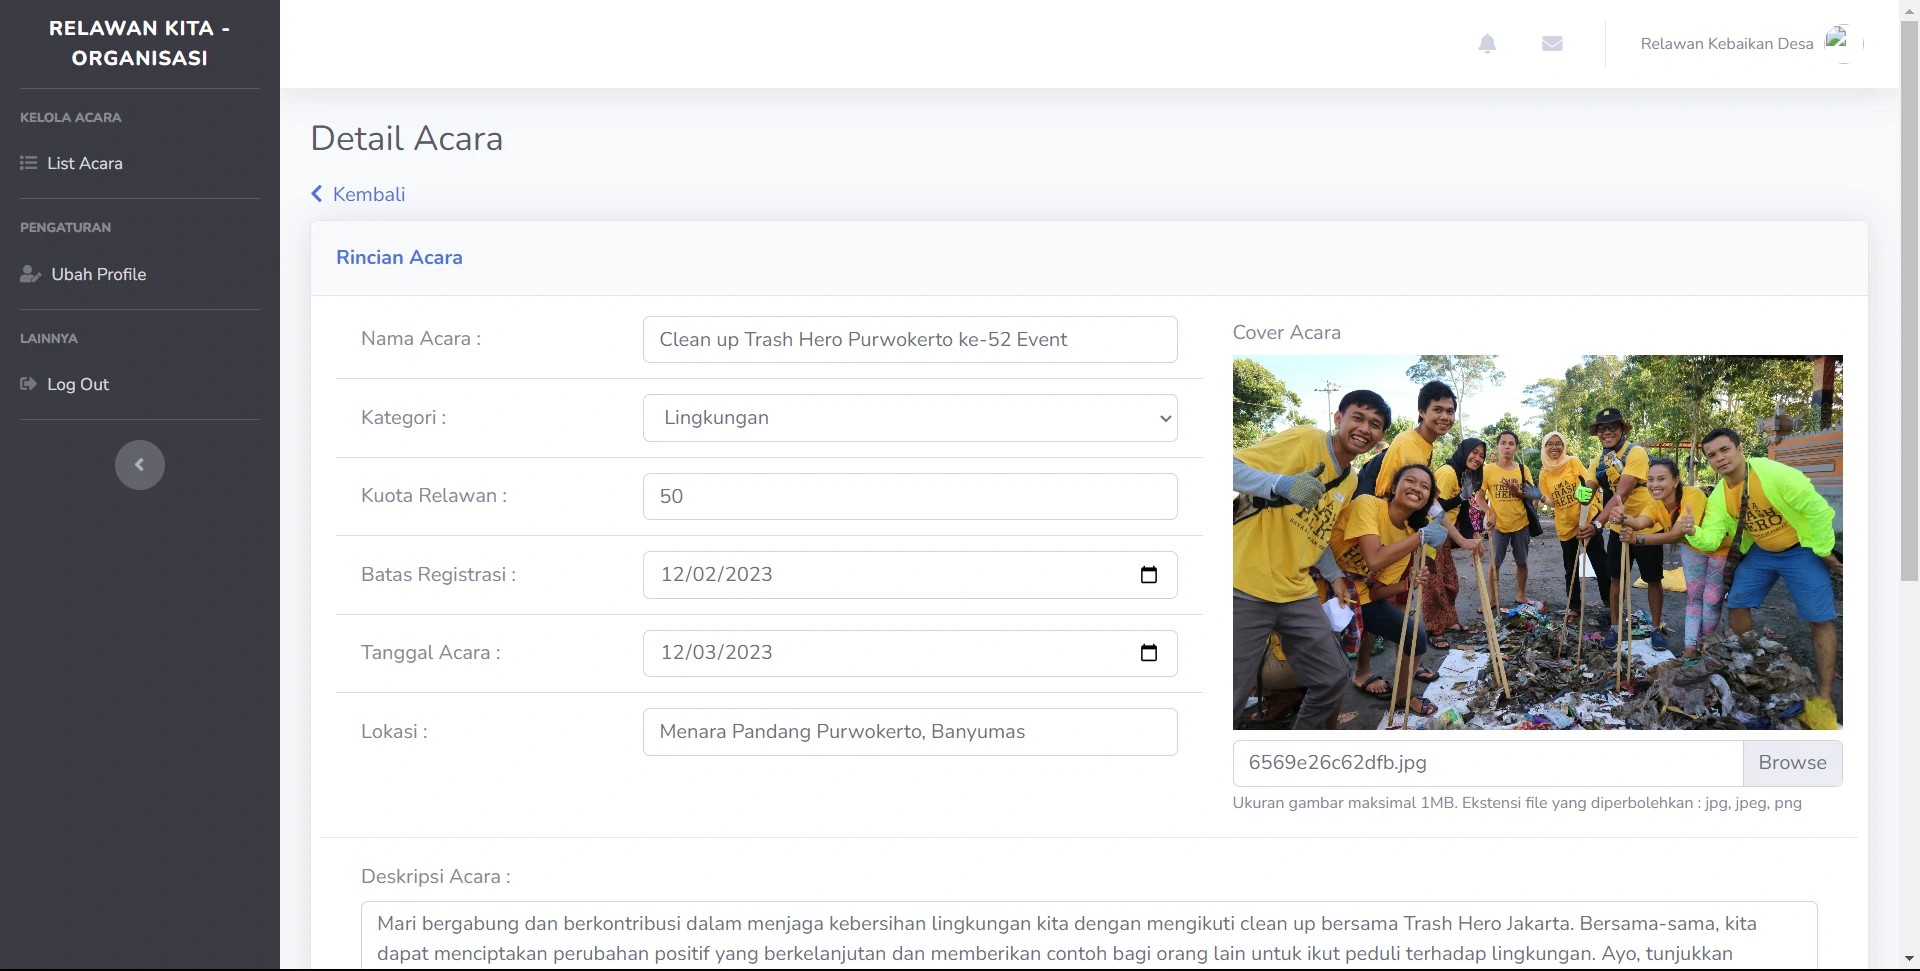The image size is (1920, 971).
Task: Click the Log Out exit icon
Action: point(28,384)
